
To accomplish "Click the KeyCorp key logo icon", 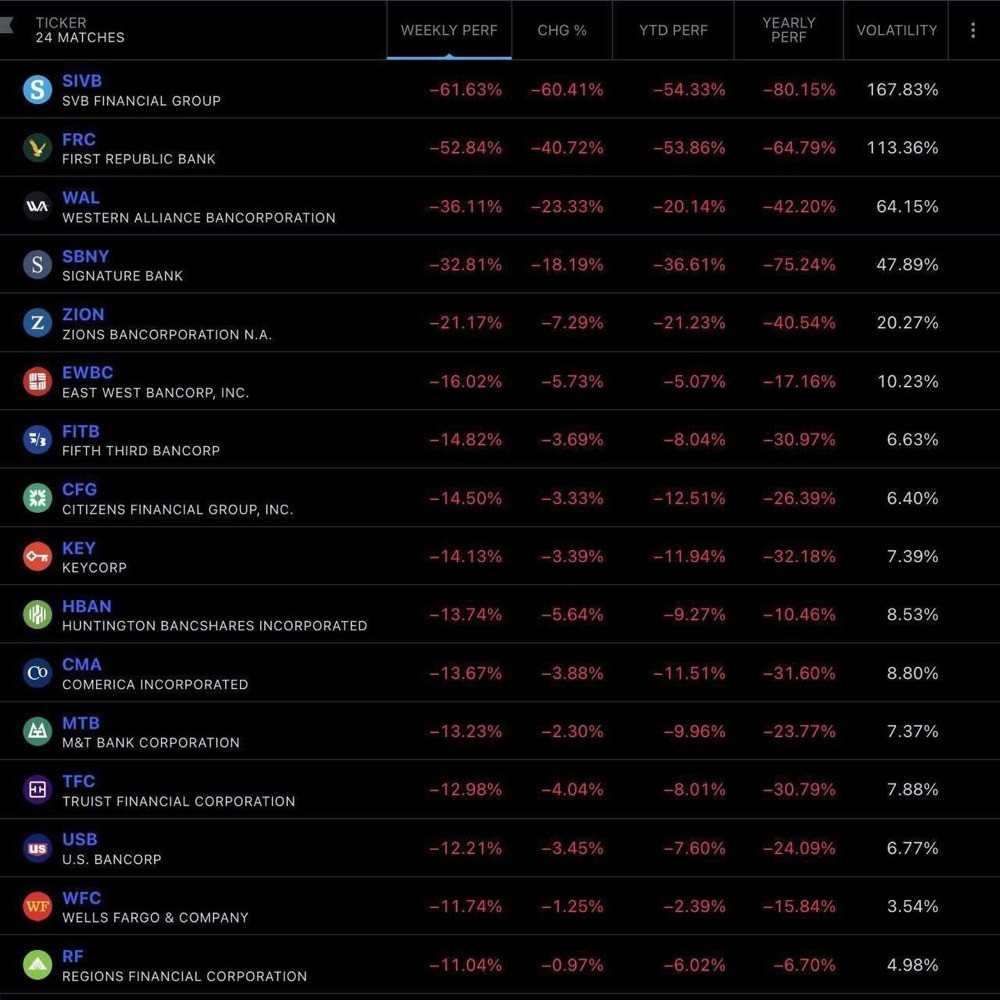I will (38, 556).
